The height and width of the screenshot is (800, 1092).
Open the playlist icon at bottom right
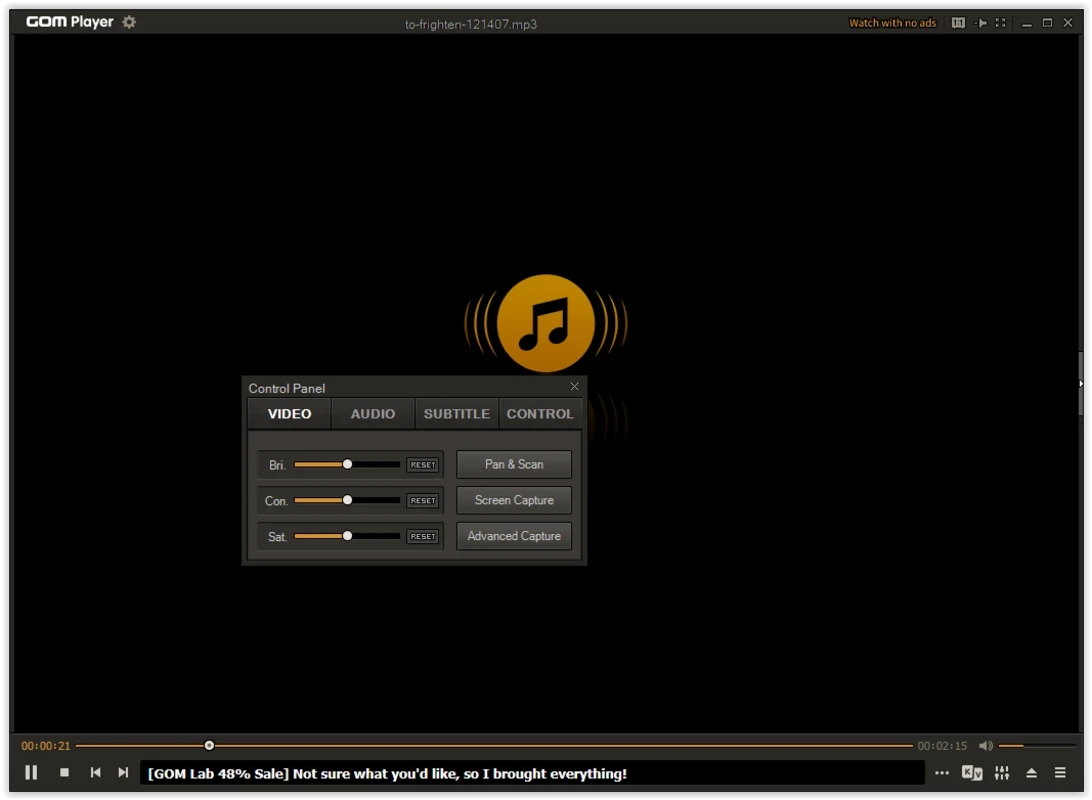[x=1060, y=772]
